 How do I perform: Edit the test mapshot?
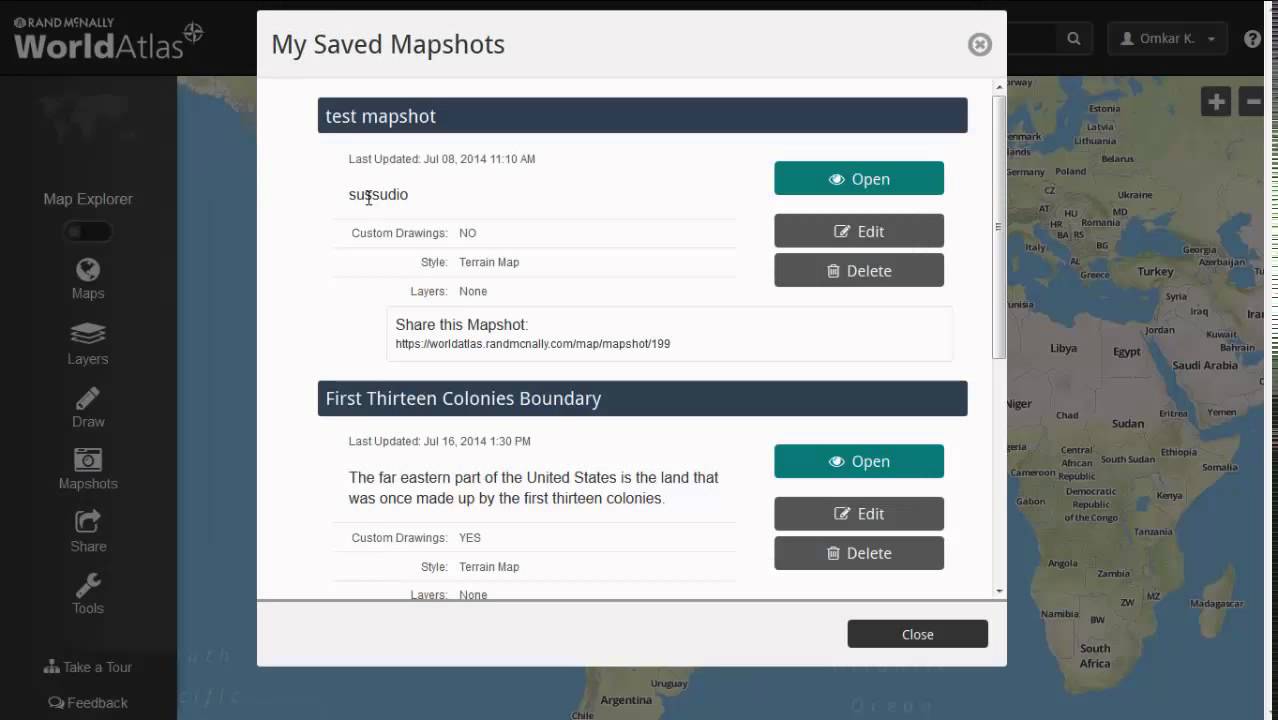pos(859,231)
